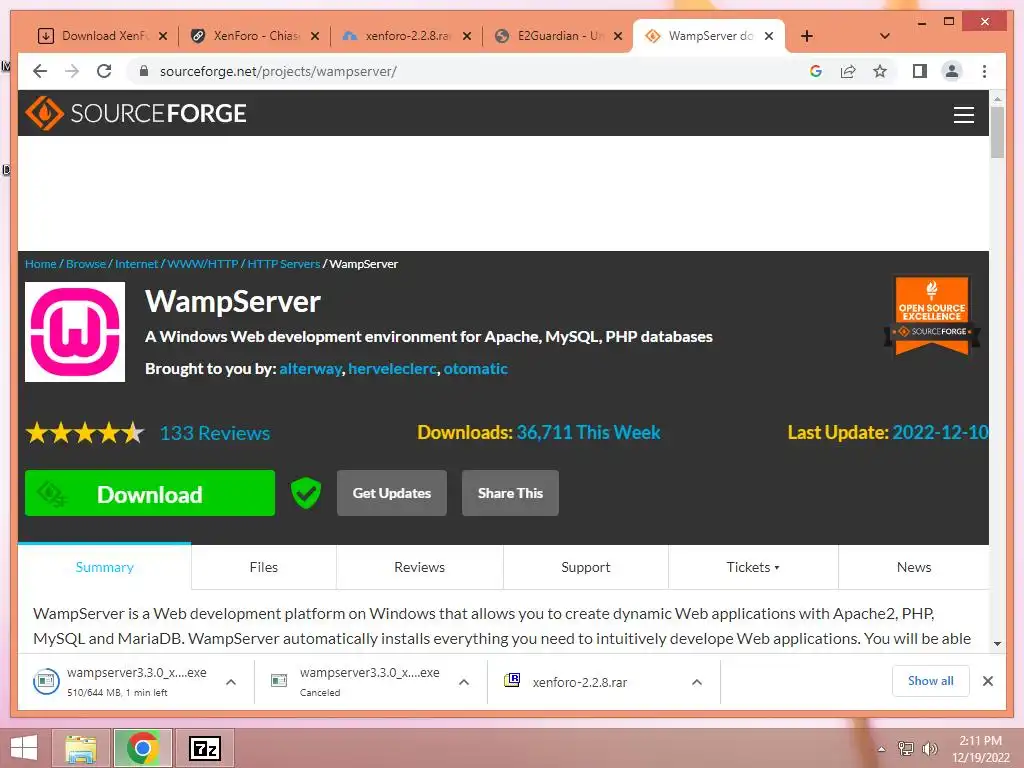Open File Explorer from the taskbar
The width and height of the screenshot is (1024, 768).
[82, 748]
